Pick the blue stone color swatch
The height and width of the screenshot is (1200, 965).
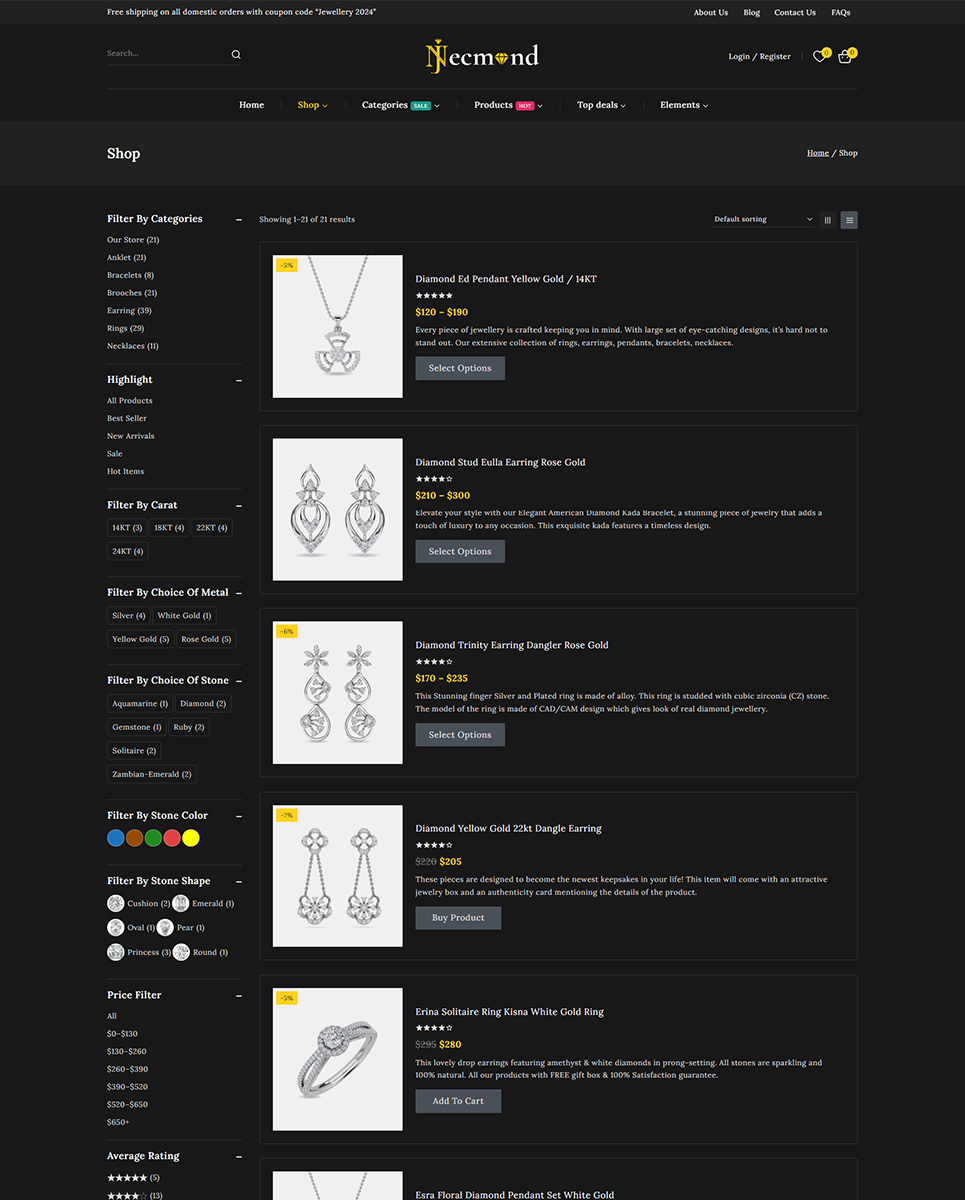116,838
